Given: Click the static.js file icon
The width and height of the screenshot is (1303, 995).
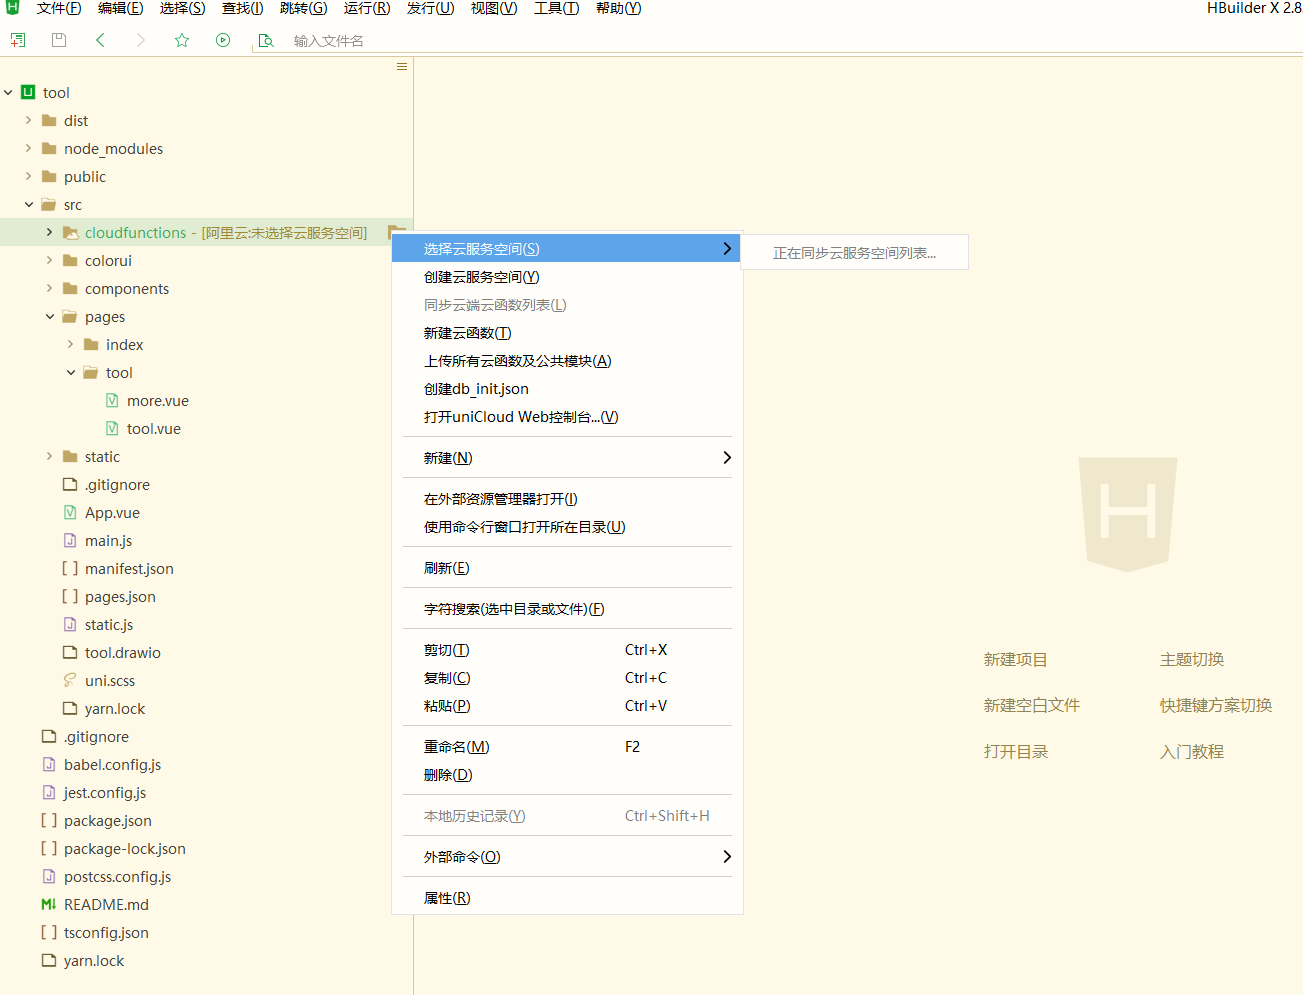Looking at the screenshot, I should pyautogui.click(x=70, y=624).
